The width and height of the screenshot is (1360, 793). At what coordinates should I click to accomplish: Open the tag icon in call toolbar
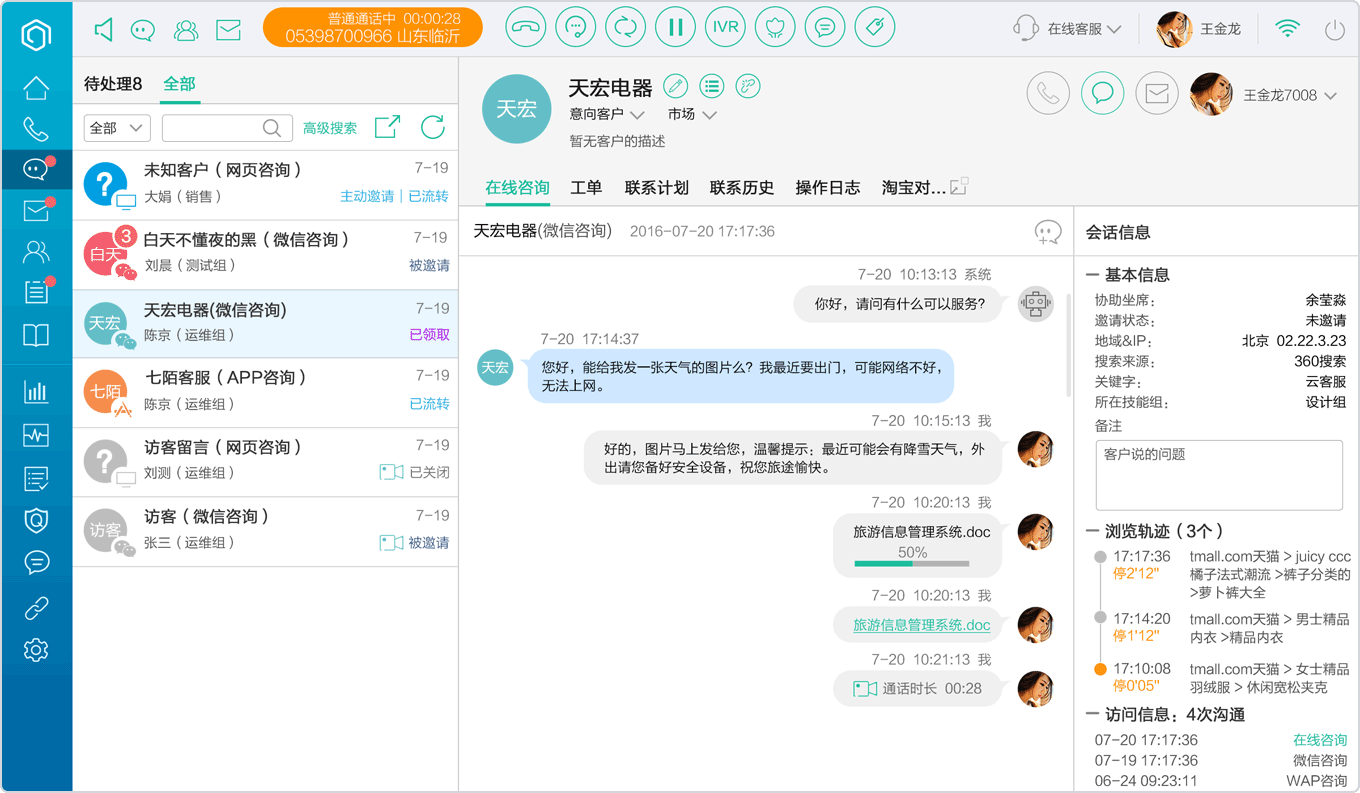(x=876, y=28)
